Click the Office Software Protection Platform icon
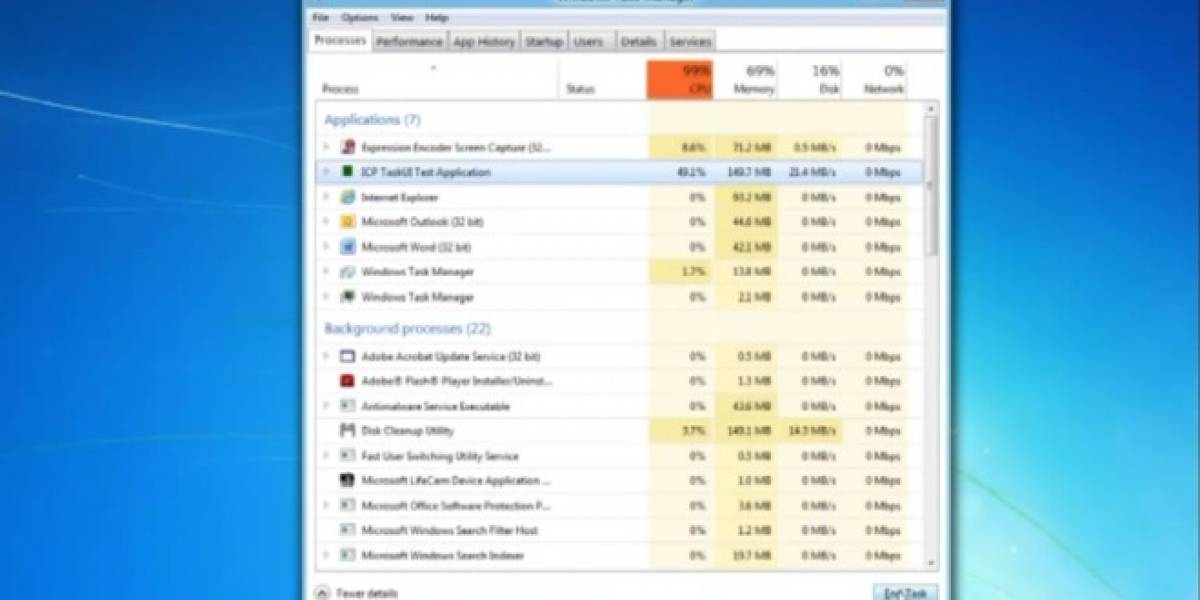1200x600 pixels. [348, 506]
